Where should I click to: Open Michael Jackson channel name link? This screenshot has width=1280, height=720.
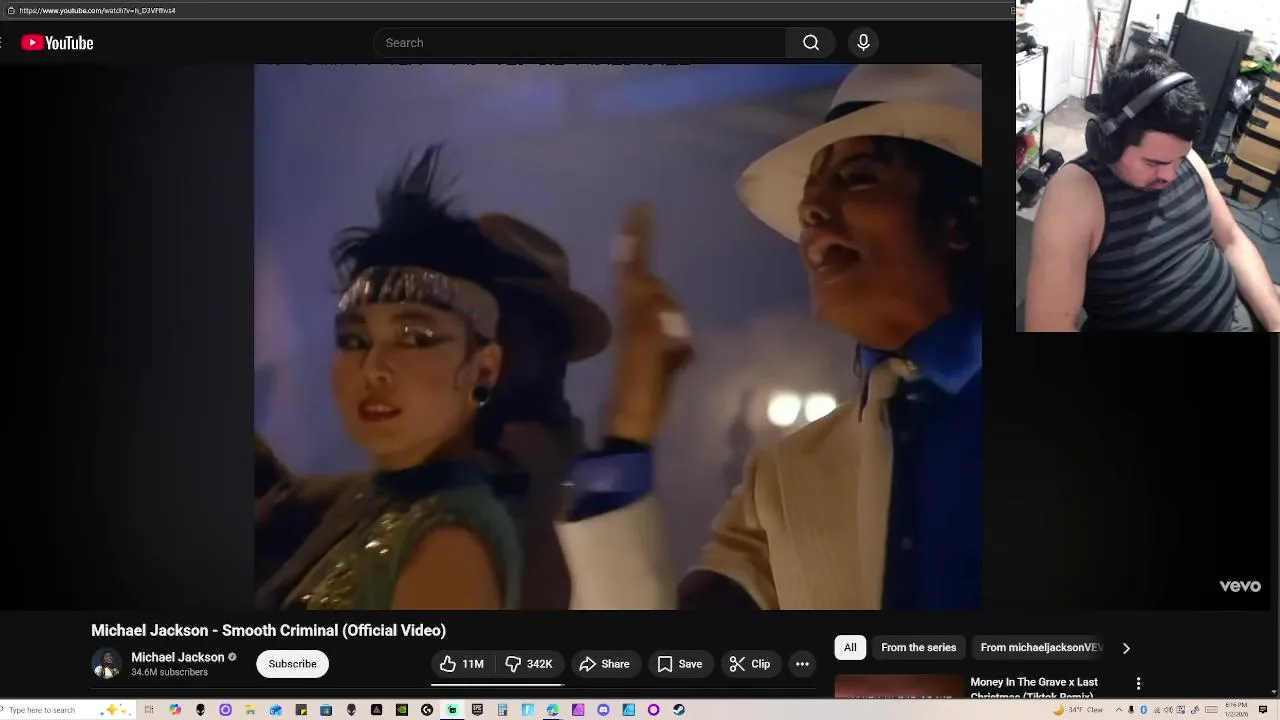coord(178,657)
